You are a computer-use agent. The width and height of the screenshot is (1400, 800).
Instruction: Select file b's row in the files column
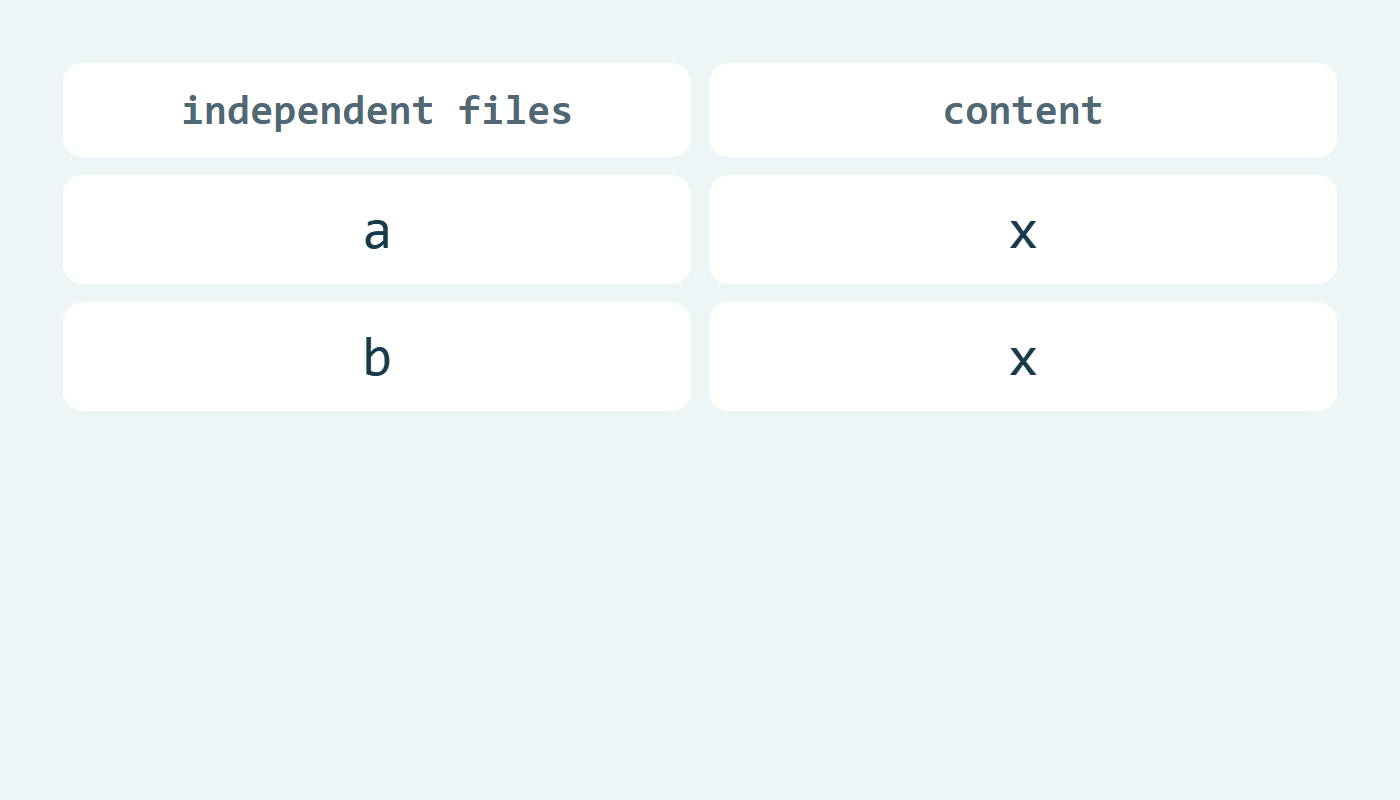point(377,357)
